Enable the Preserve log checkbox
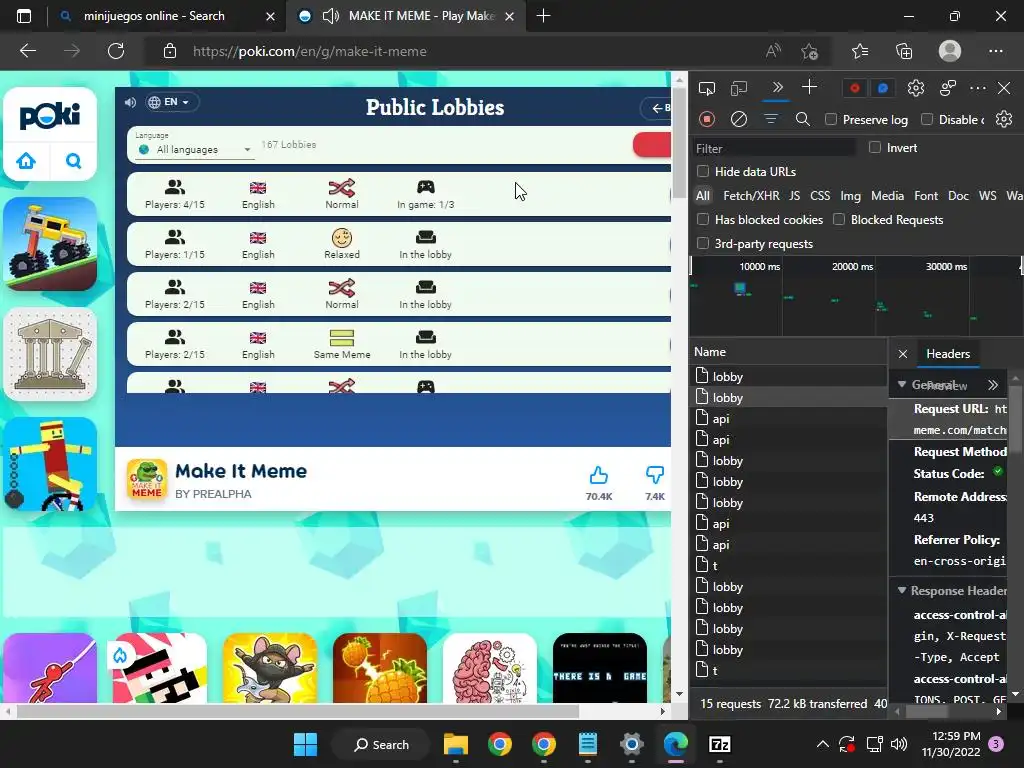This screenshot has height=768, width=1024. (831, 120)
